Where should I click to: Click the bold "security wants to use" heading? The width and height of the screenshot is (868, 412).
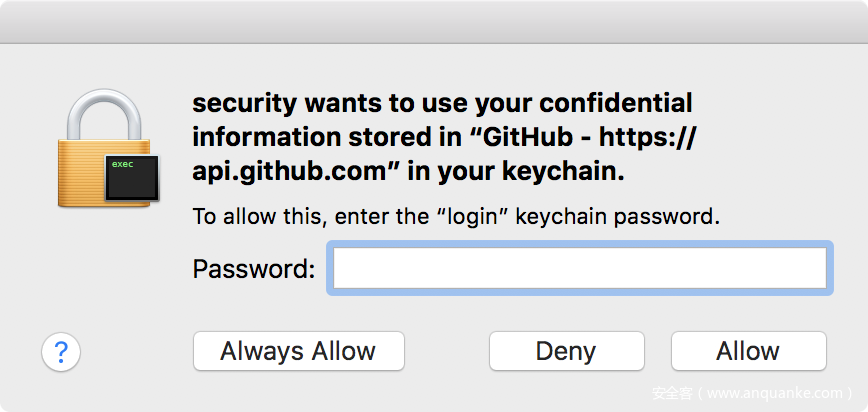(x=349, y=103)
